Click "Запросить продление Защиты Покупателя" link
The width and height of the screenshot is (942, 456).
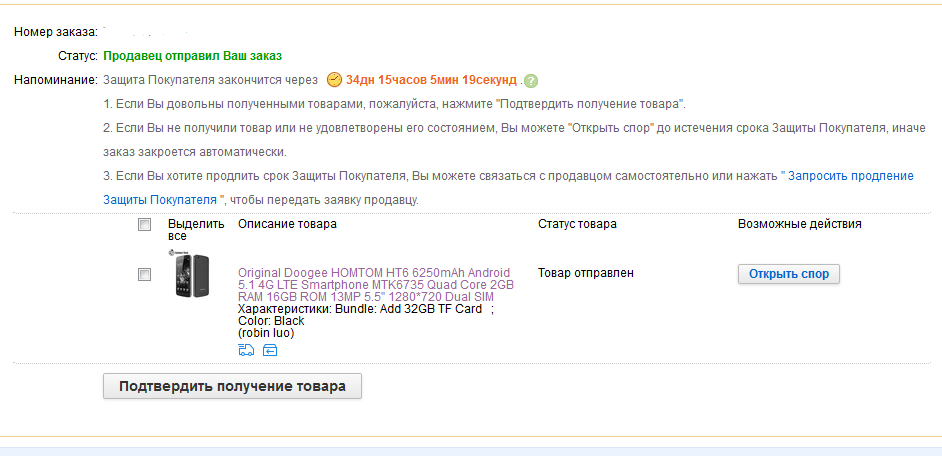click(850, 176)
